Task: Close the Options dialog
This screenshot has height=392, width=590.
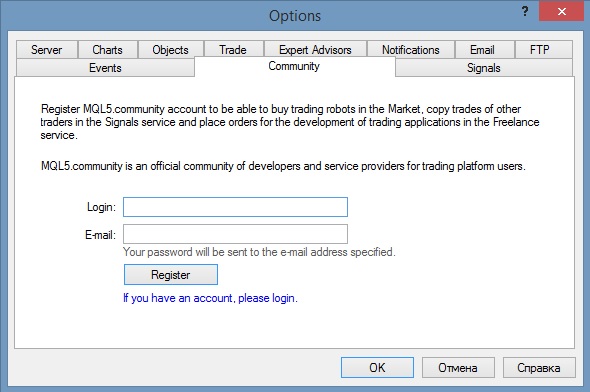Action: tap(561, 11)
